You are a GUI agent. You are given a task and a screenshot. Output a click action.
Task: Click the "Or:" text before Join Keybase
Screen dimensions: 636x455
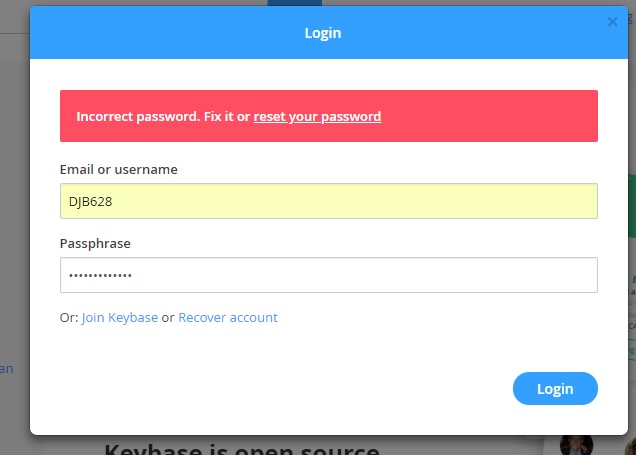click(69, 318)
